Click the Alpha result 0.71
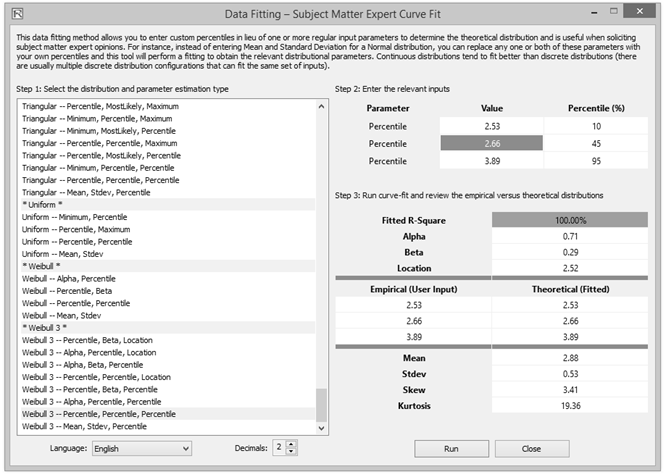This screenshot has width=668, height=474. click(570, 236)
